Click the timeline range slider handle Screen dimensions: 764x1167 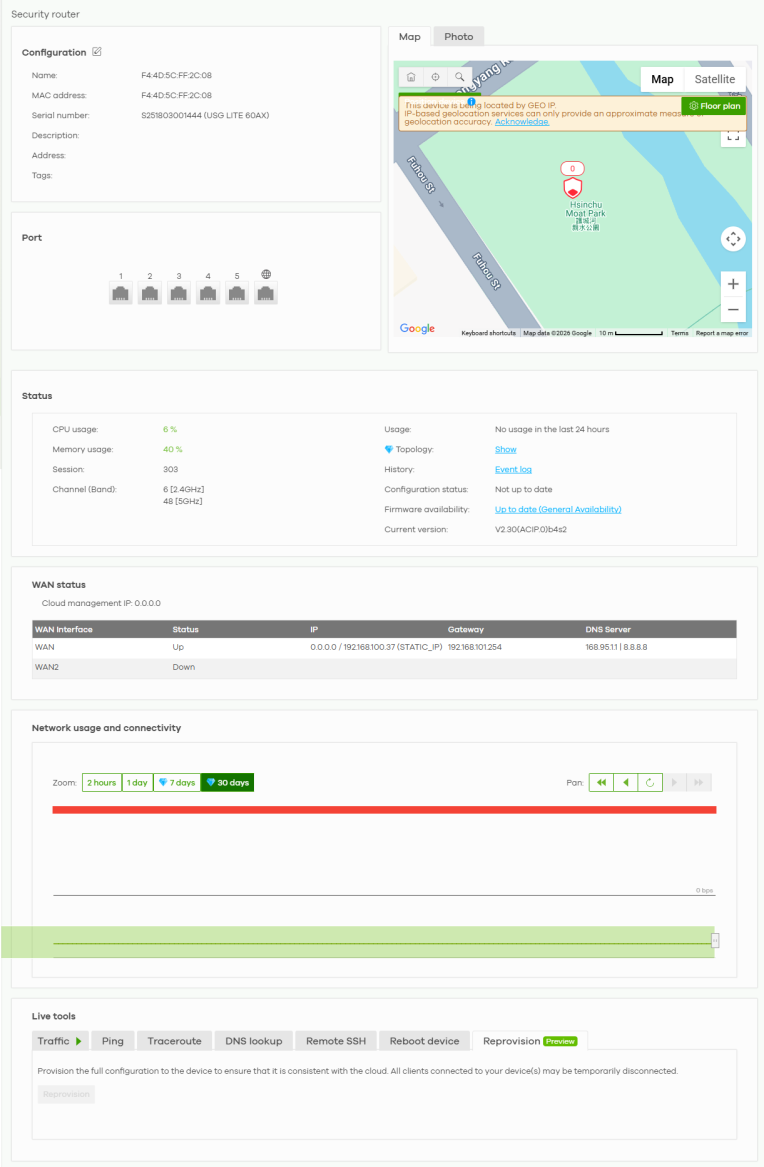pyautogui.click(x=715, y=940)
